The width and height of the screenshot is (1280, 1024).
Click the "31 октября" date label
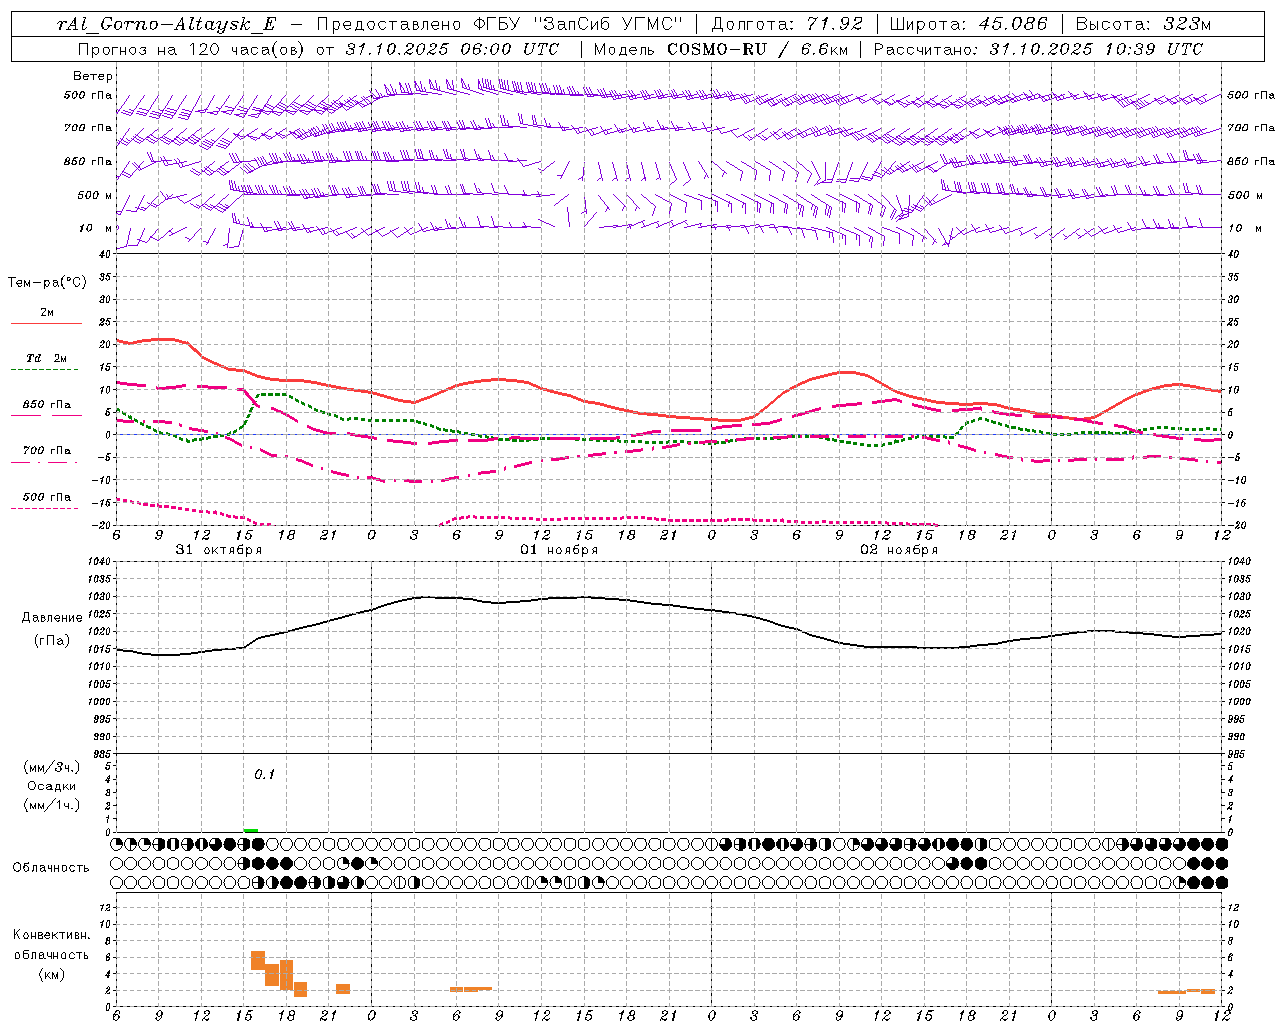pos(218,549)
